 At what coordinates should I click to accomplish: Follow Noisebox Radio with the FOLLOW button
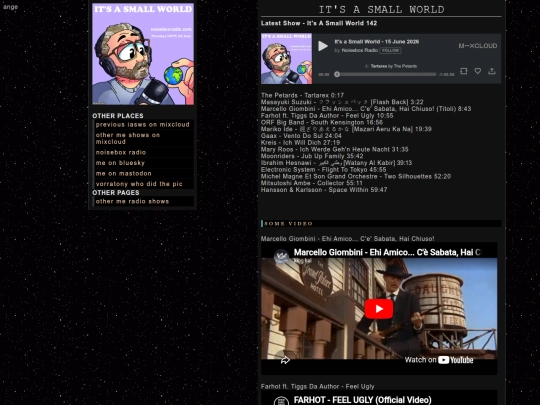pos(390,50)
